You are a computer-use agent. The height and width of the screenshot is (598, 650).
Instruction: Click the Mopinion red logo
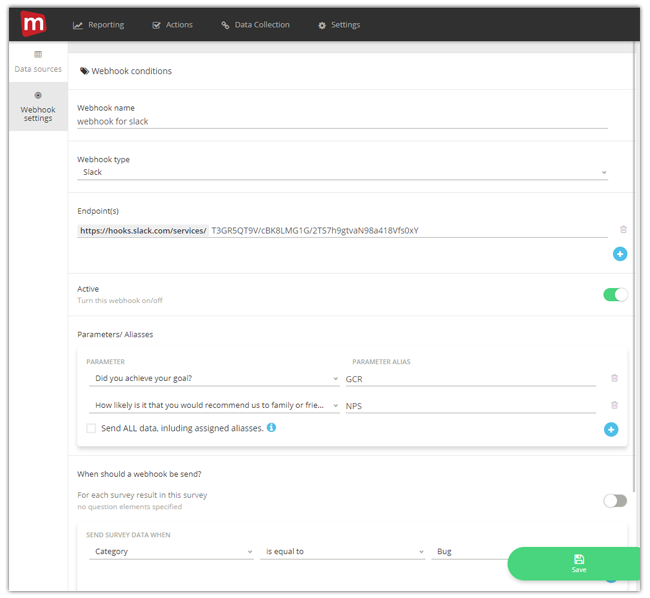(33, 24)
